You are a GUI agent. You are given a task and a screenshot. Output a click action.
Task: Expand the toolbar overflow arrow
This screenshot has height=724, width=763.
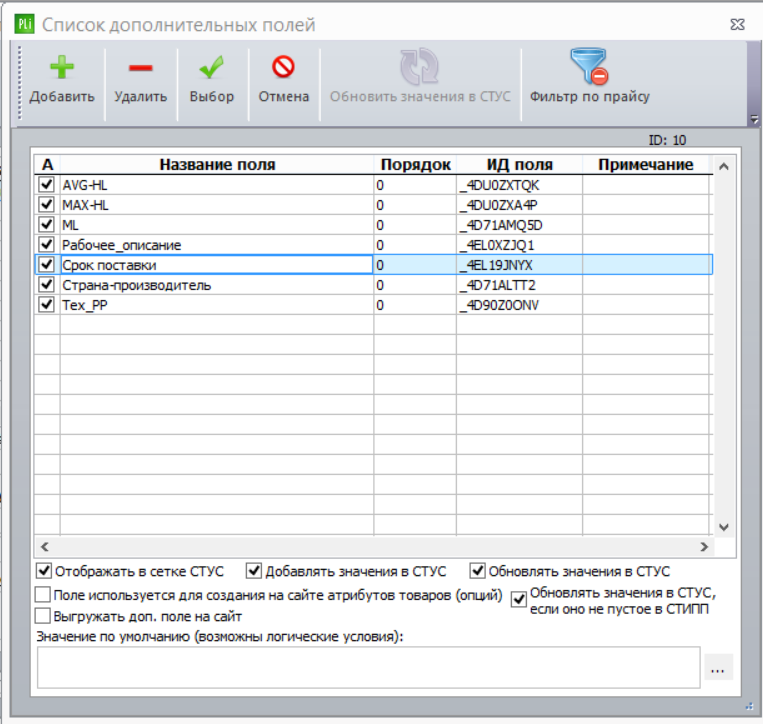(x=754, y=118)
